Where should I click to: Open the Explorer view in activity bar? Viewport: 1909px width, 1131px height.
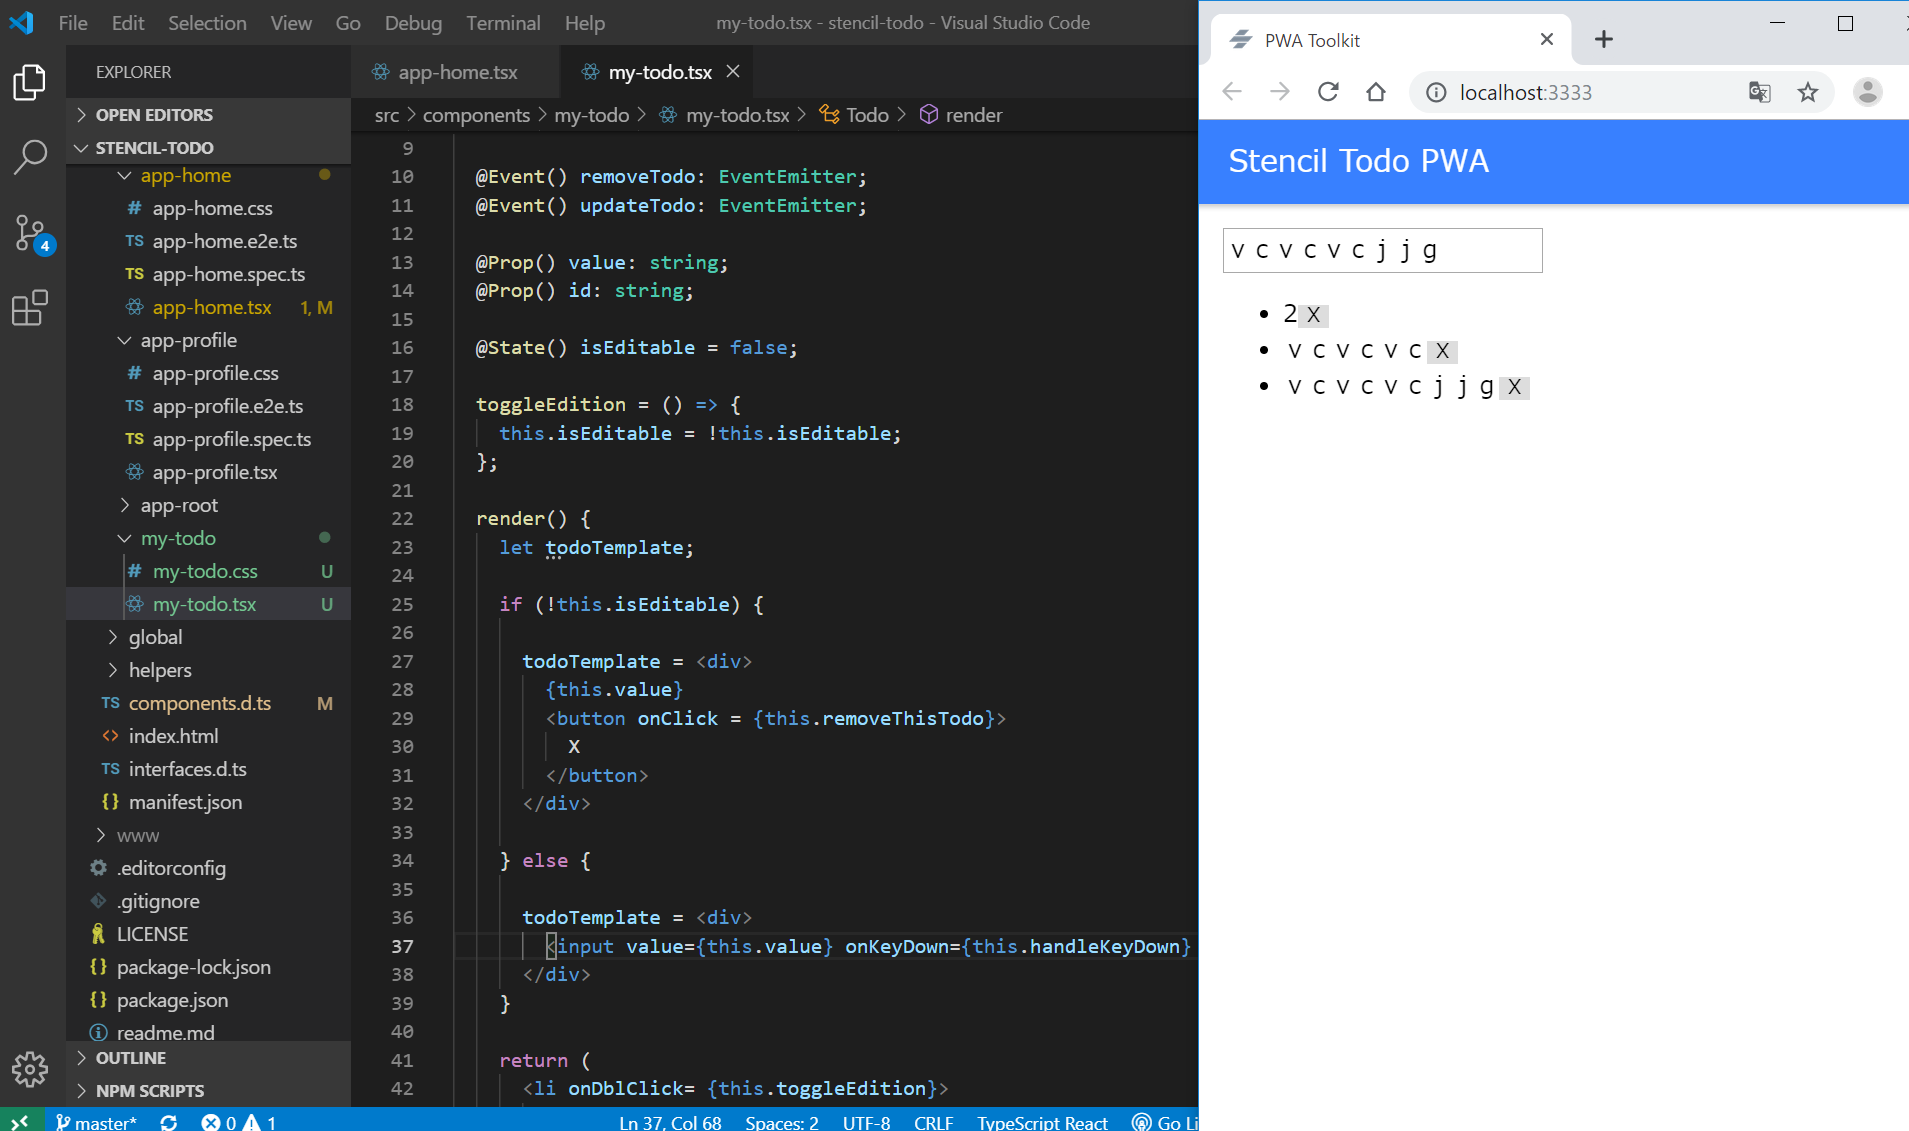(30, 82)
